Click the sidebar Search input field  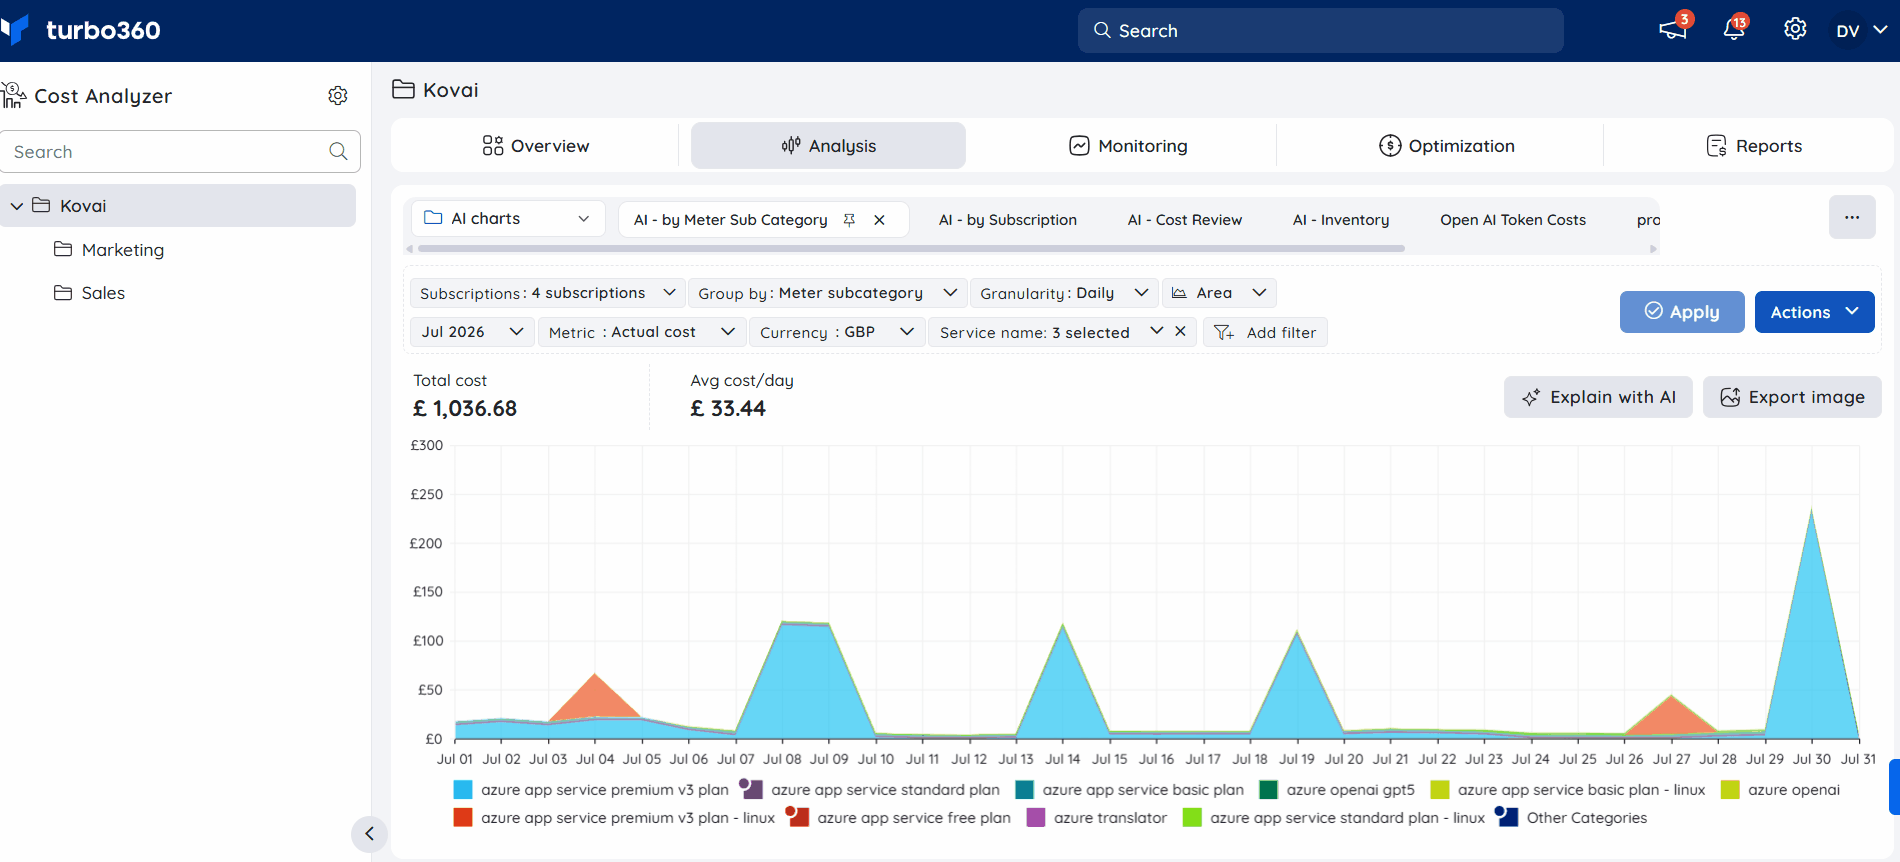180,152
